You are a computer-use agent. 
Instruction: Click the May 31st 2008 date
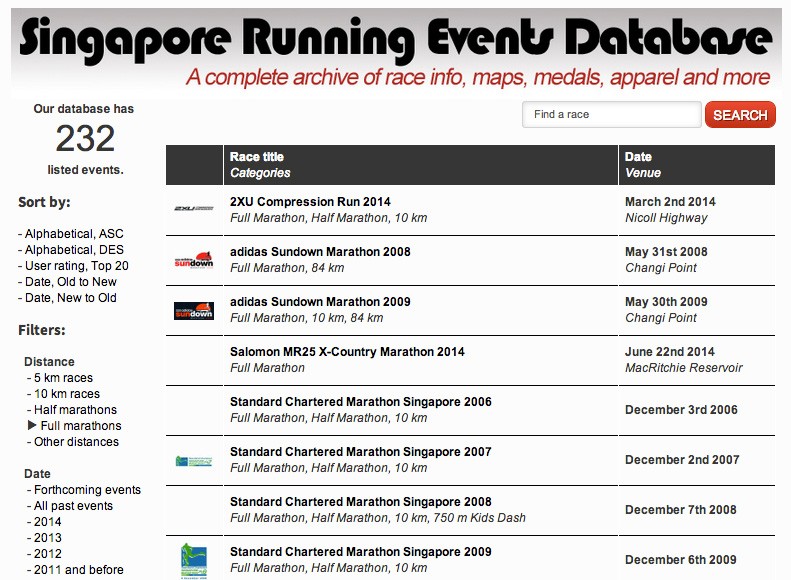click(666, 252)
